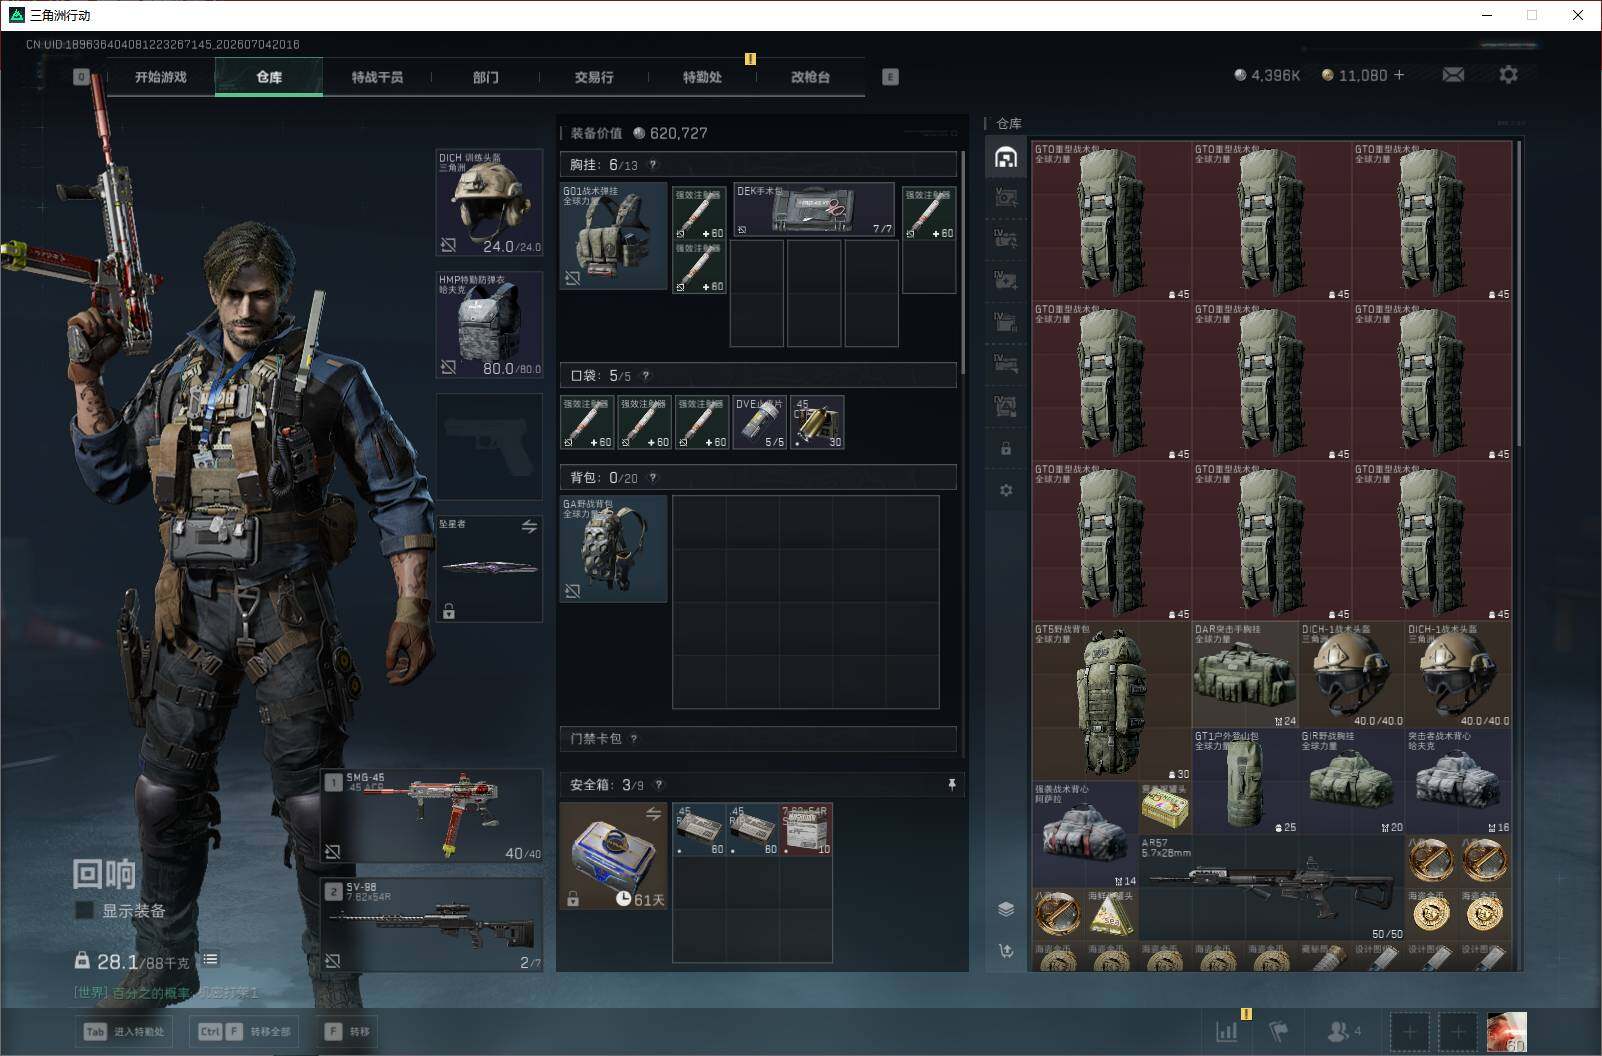Select the DICH 训练头盔 helmet slot

click(490, 203)
